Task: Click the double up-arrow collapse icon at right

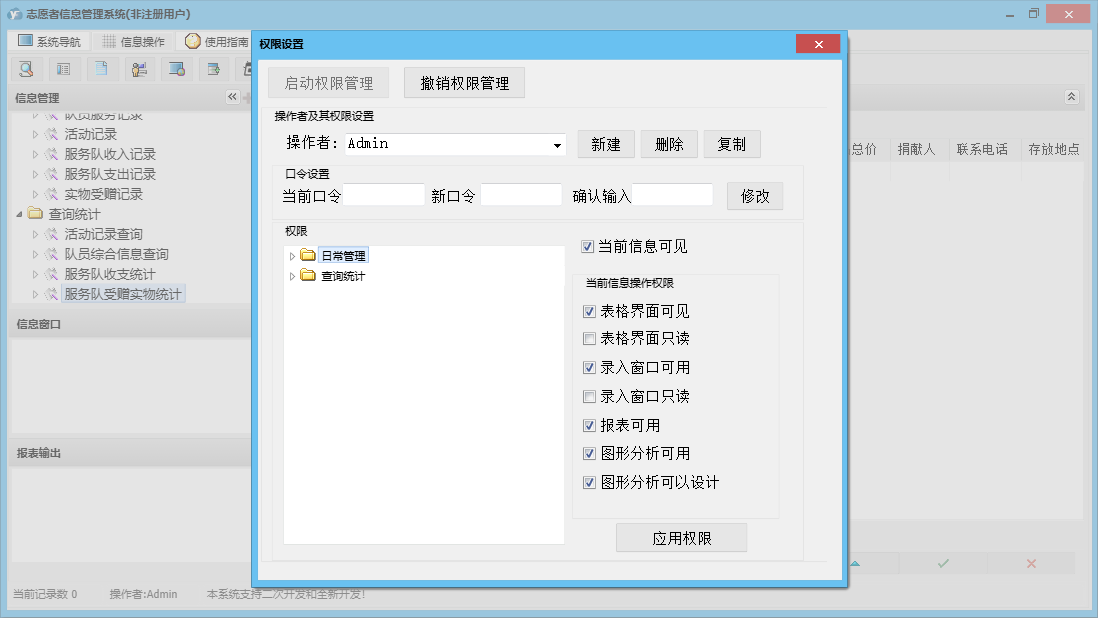Action: click(1071, 97)
